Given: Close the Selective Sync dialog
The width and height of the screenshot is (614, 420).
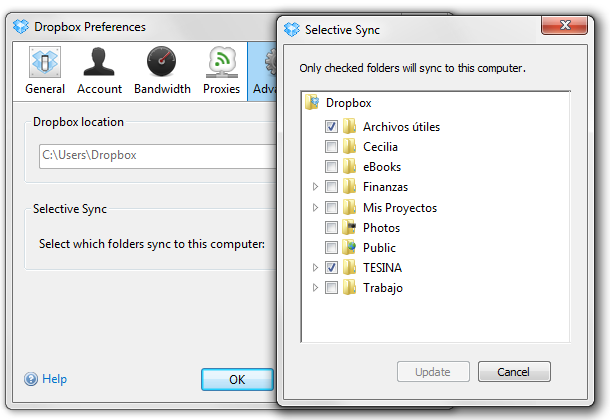Looking at the screenshot, I should pyautogui.click(x=564, y=25).
